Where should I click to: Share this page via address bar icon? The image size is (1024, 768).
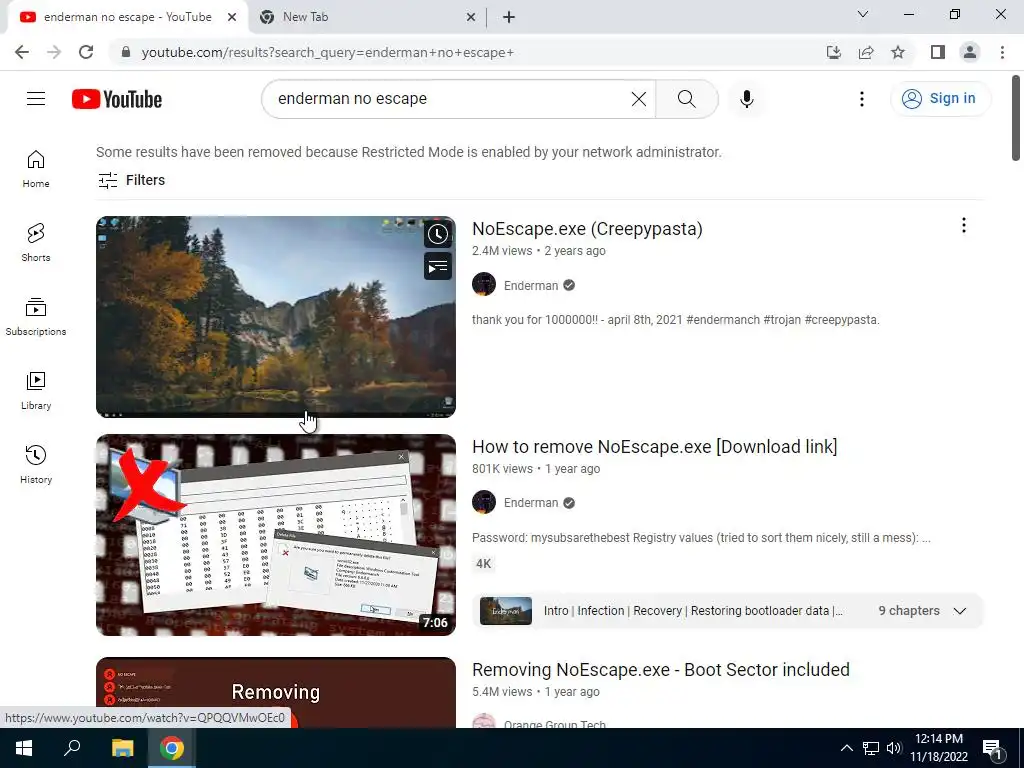click(866, 52)
